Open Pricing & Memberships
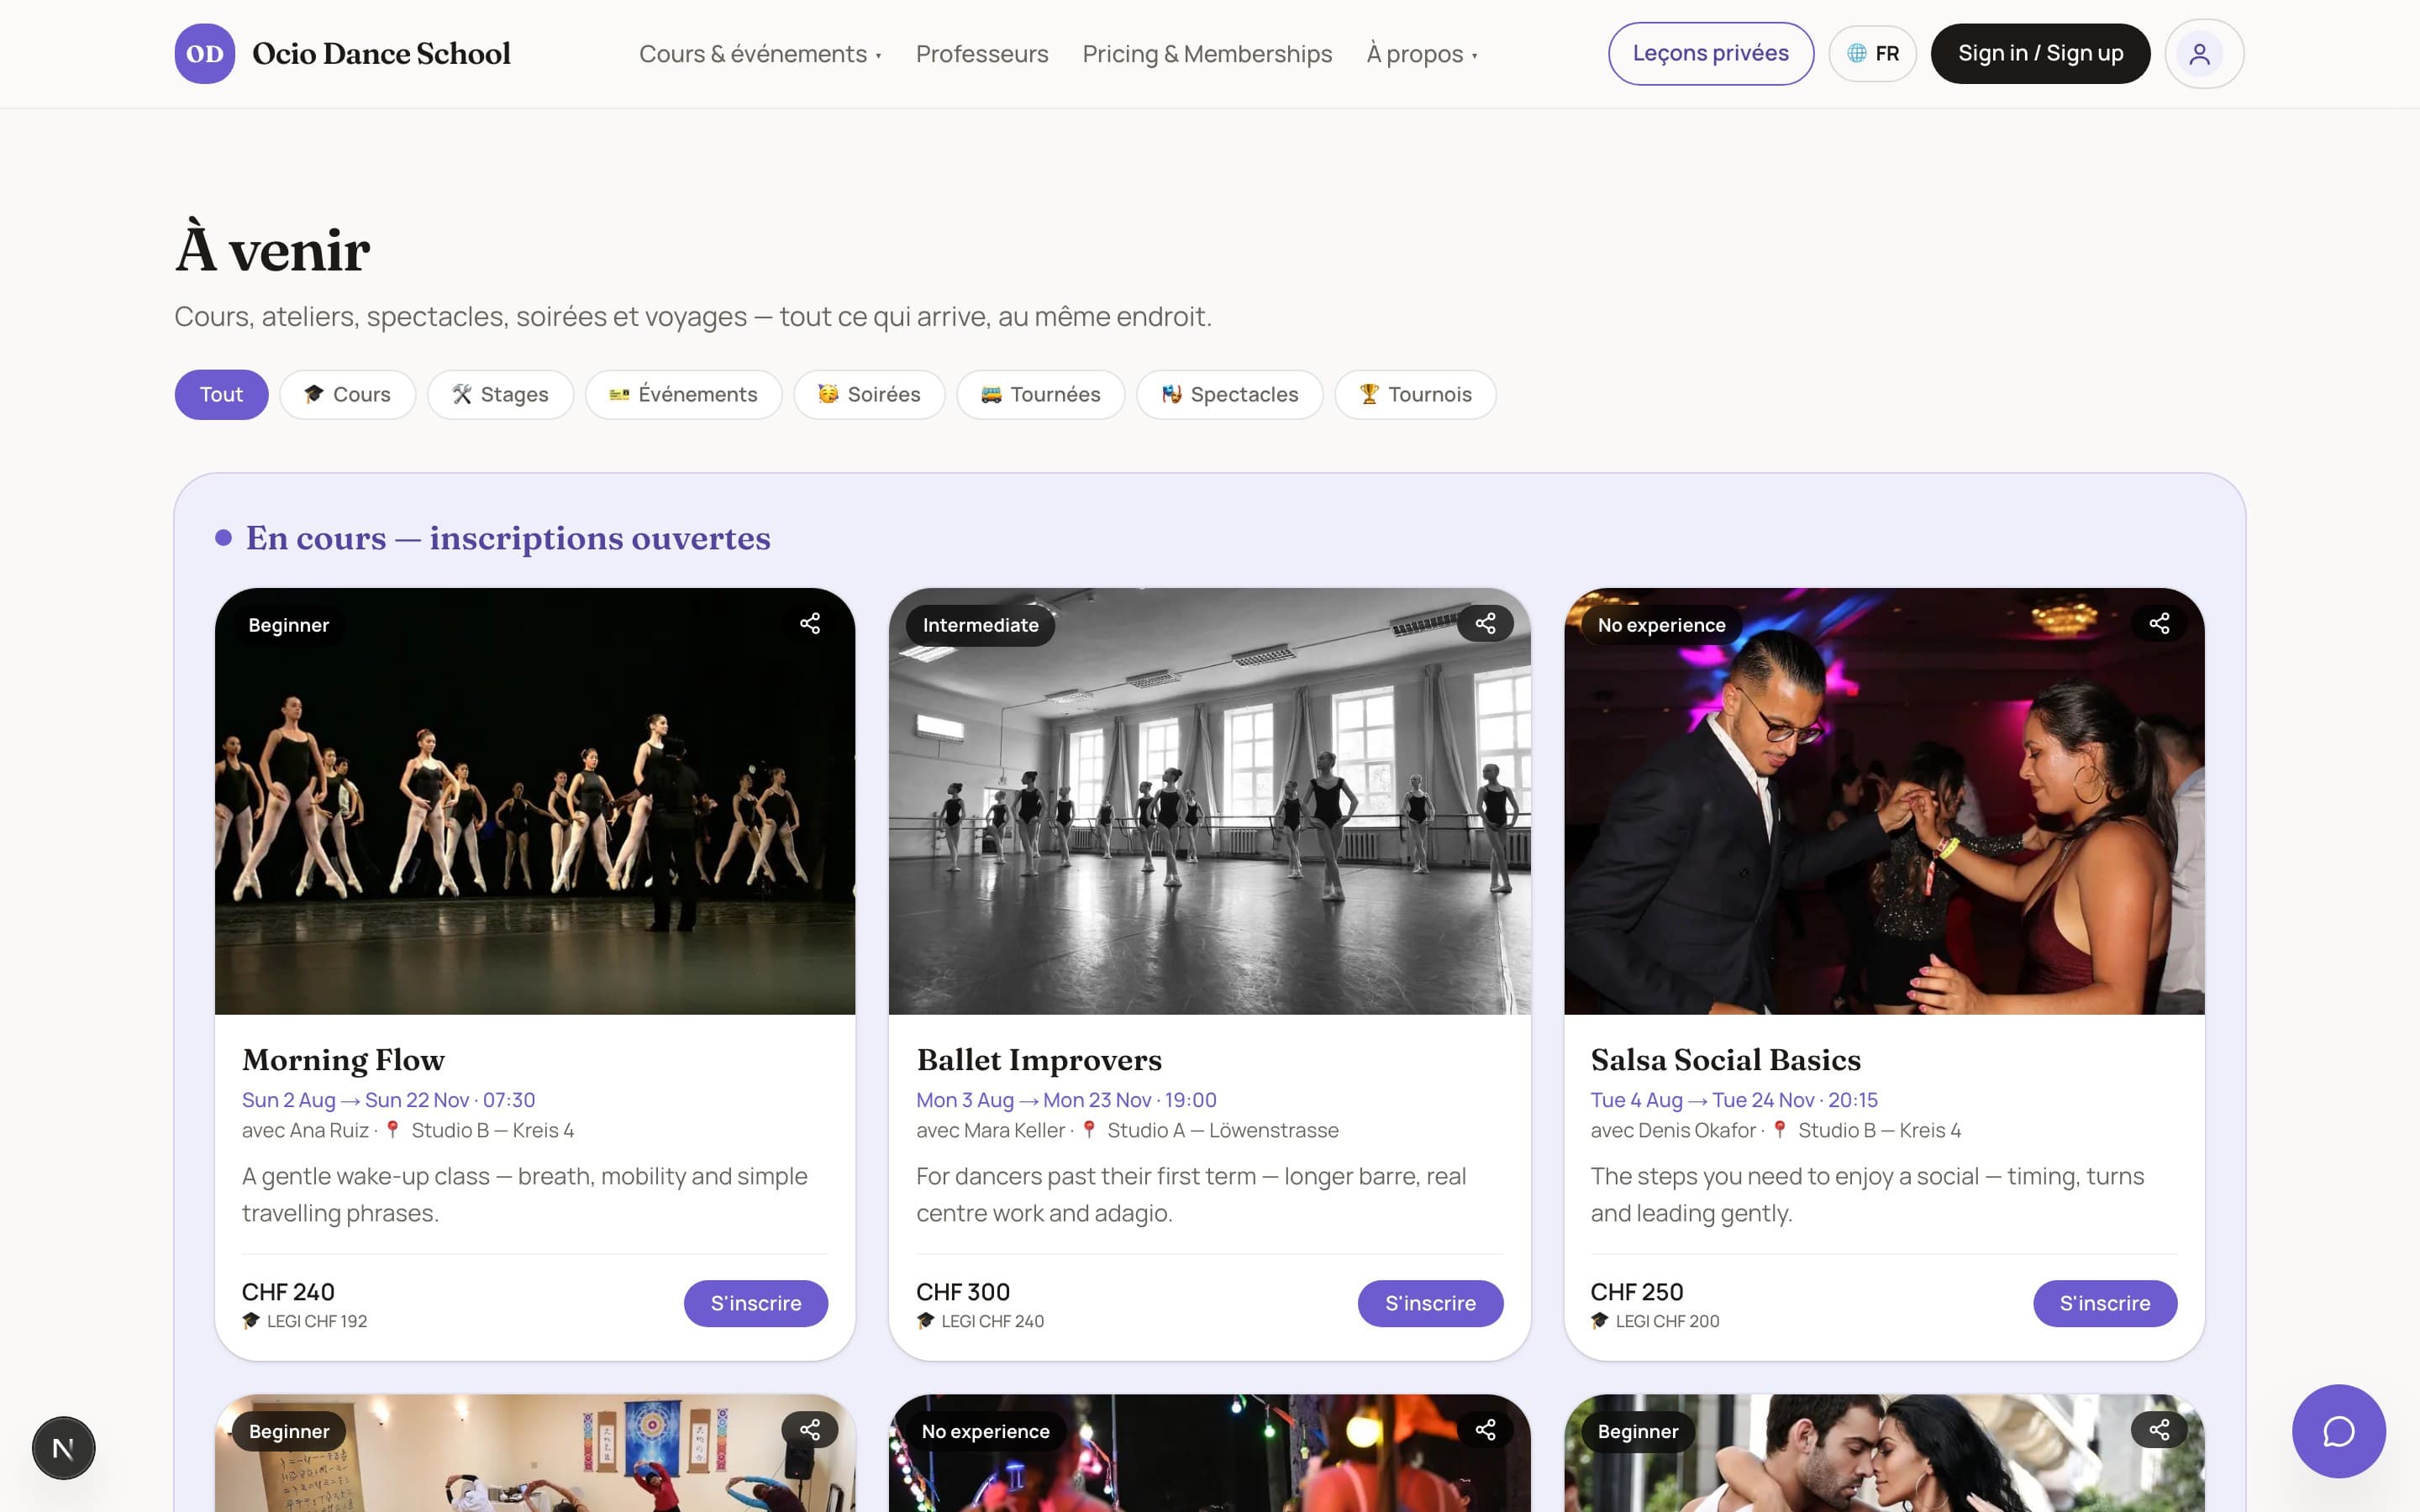 click(1207, 54)
